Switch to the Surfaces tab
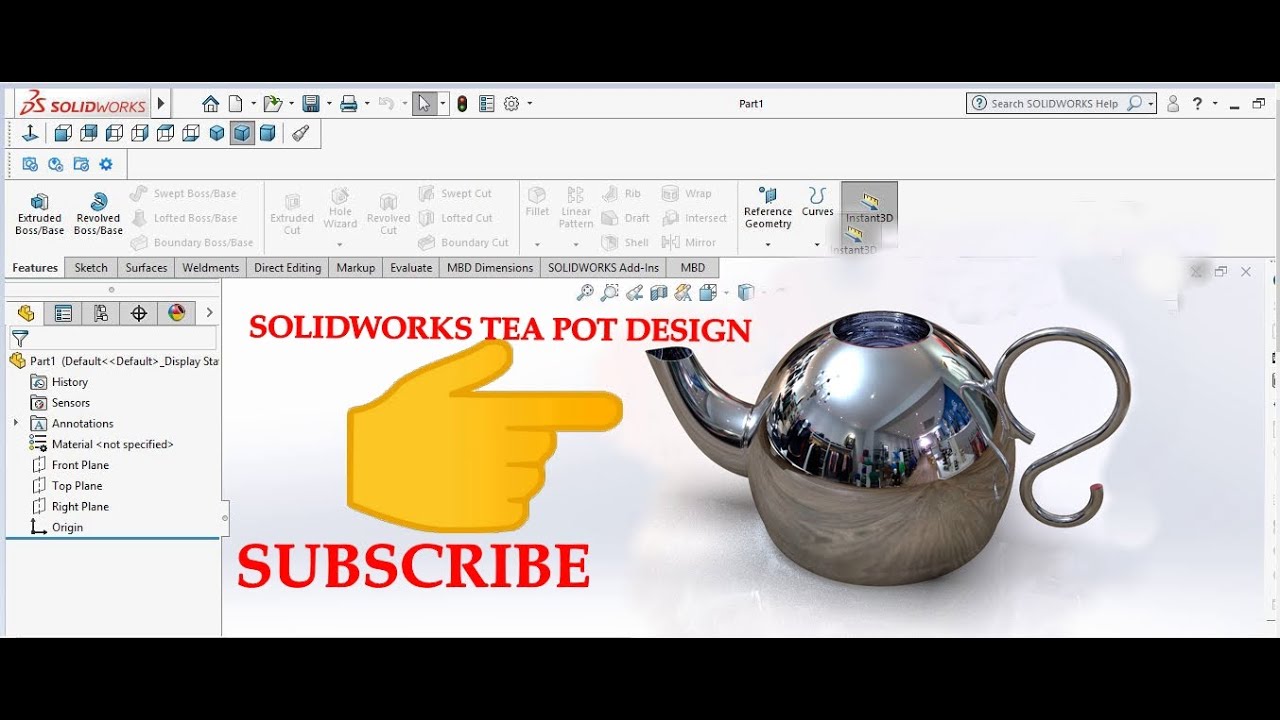The image size is (1280, 720). (146, 268)
